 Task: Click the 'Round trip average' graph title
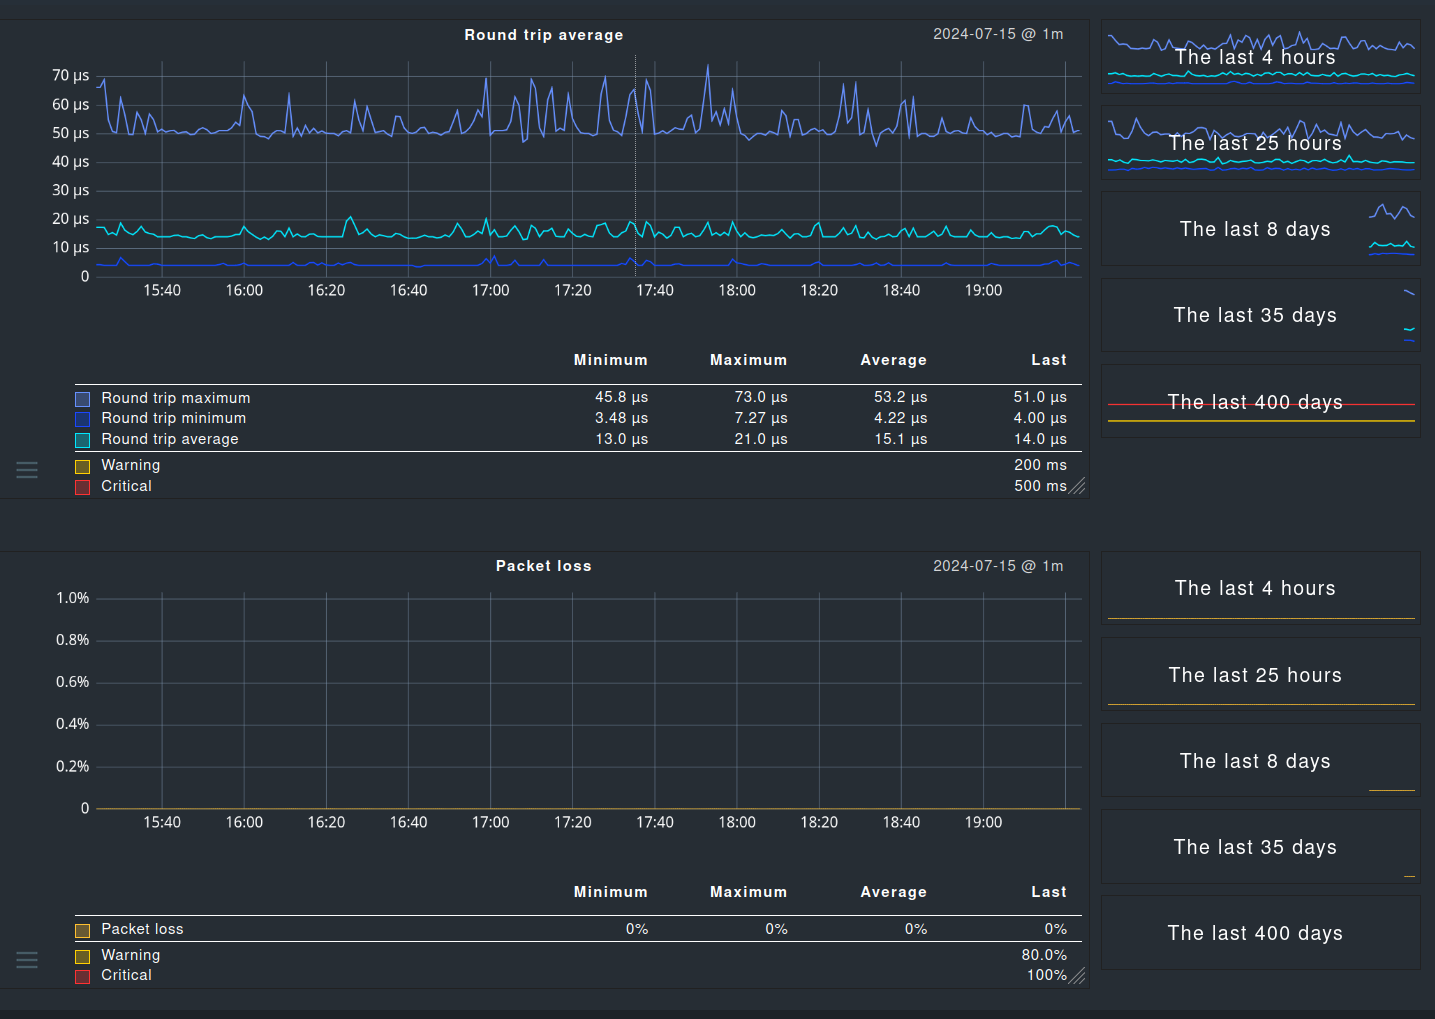543,35
